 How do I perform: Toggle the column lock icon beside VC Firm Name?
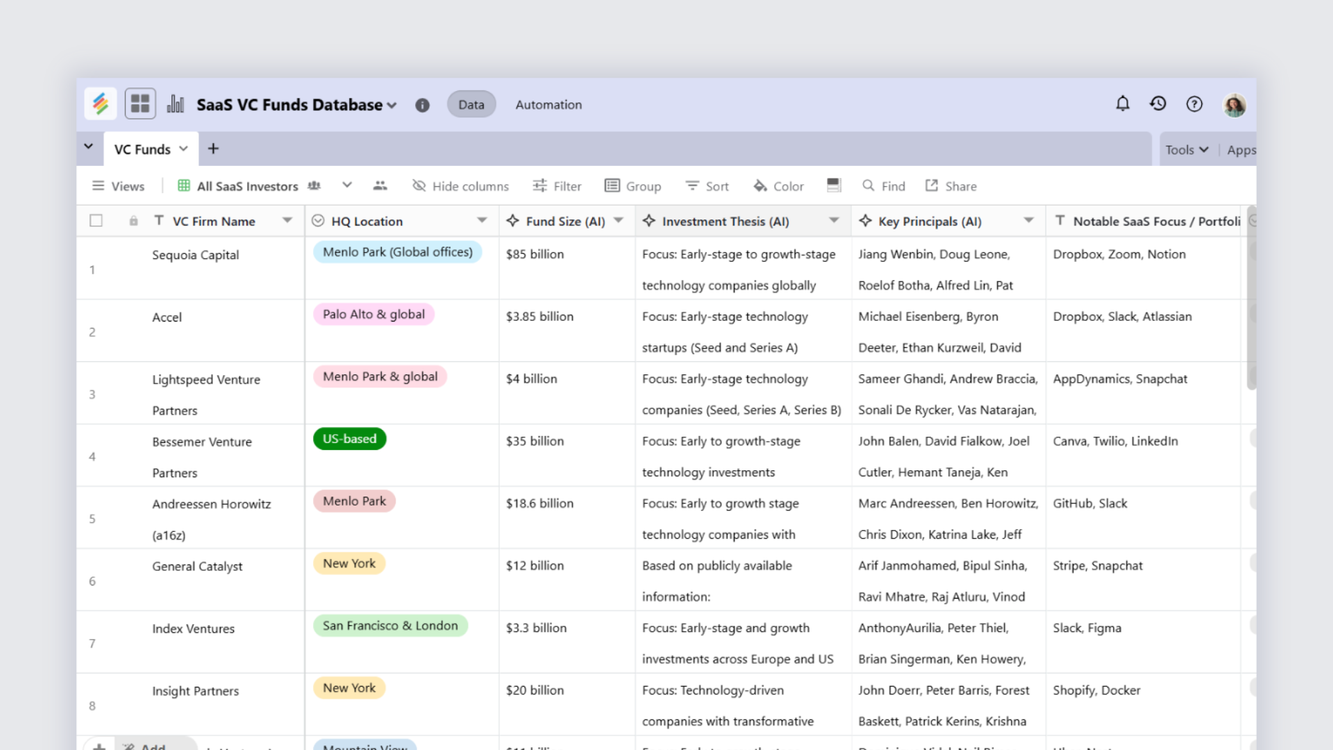click(x=134, y=220)
